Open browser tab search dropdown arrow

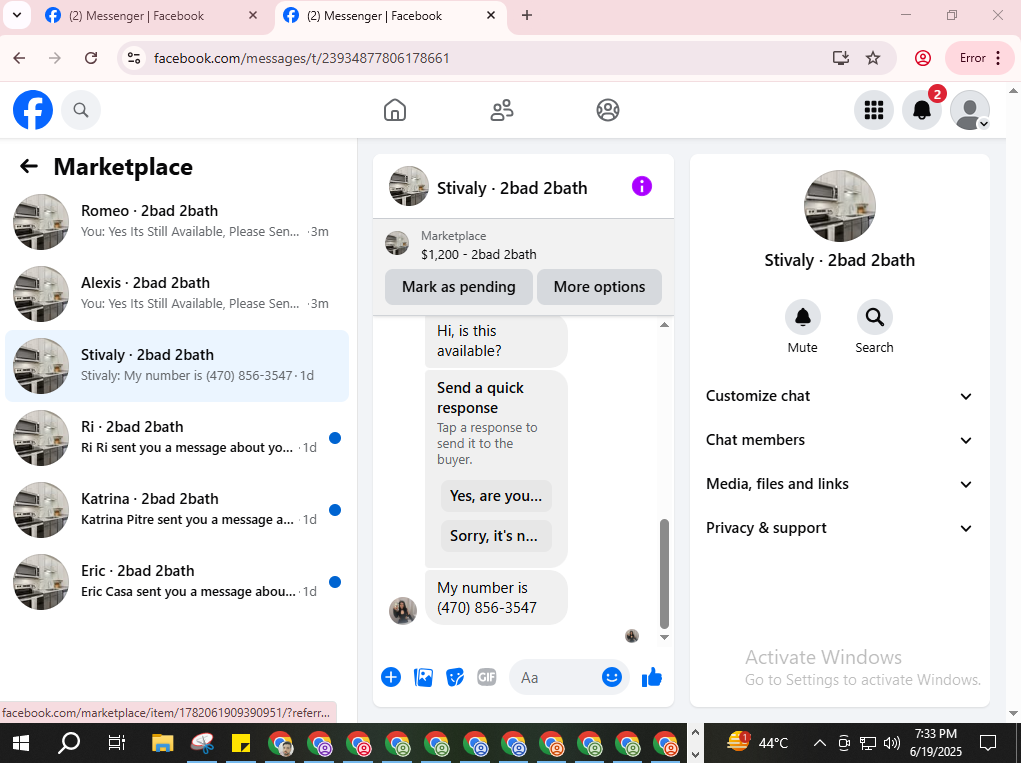(17, 15)
